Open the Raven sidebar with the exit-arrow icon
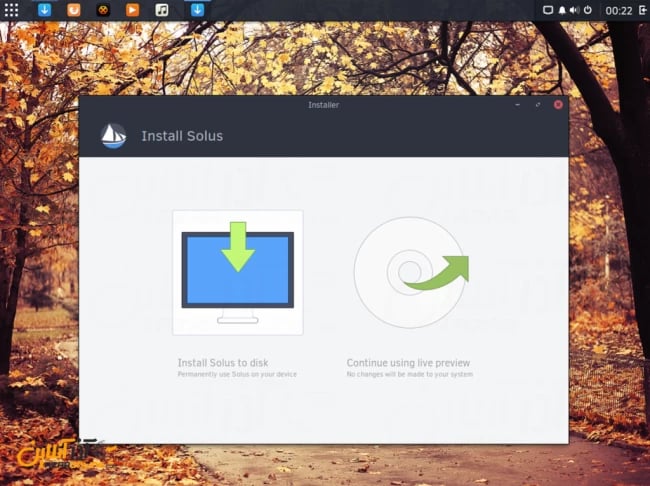650x486 pixels. (643, 10)
